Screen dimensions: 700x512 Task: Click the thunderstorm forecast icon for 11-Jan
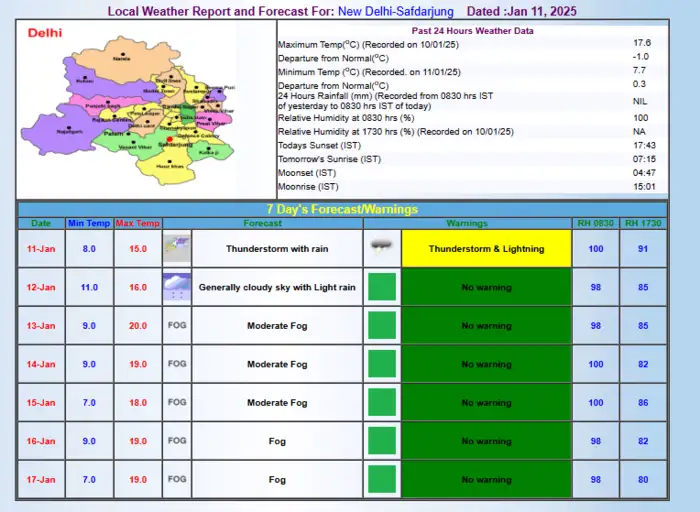click(x=177, y=248)
